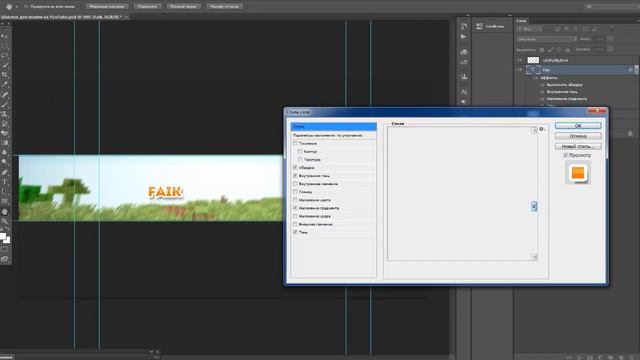This screenshot has width=640, height=360.
Task: Hide all Эффекты of Faik layer
Action: [536, 78]
